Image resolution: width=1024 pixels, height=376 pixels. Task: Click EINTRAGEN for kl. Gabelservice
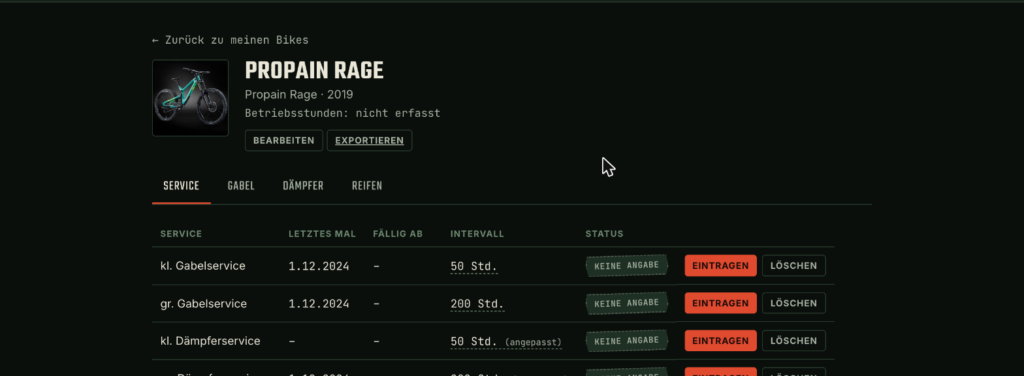click(720, 266)
